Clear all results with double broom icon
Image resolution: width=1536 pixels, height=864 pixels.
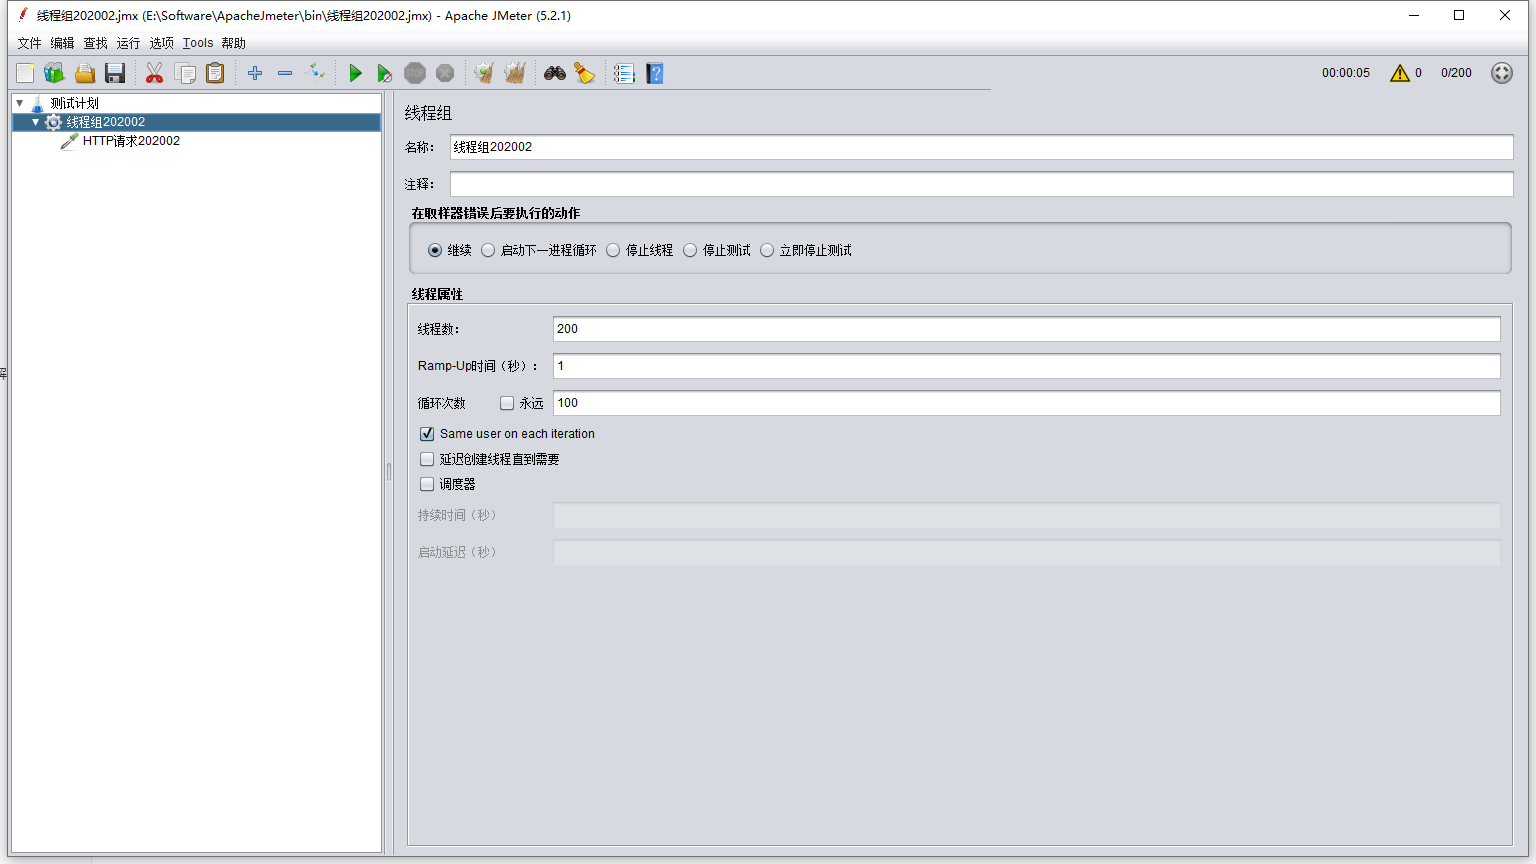pos(515,73)
